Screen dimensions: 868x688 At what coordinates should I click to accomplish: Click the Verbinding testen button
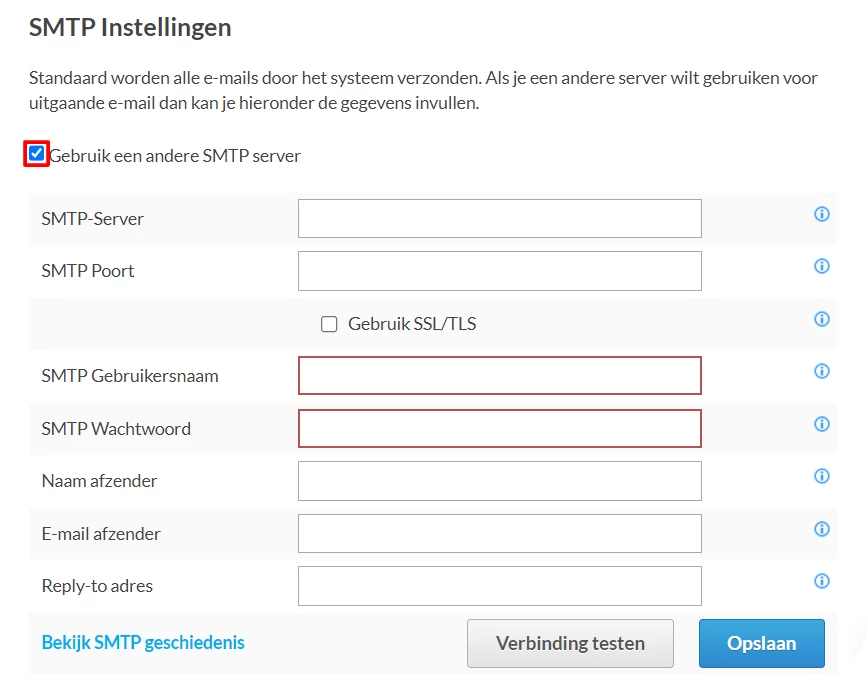(x=570, y=643)
